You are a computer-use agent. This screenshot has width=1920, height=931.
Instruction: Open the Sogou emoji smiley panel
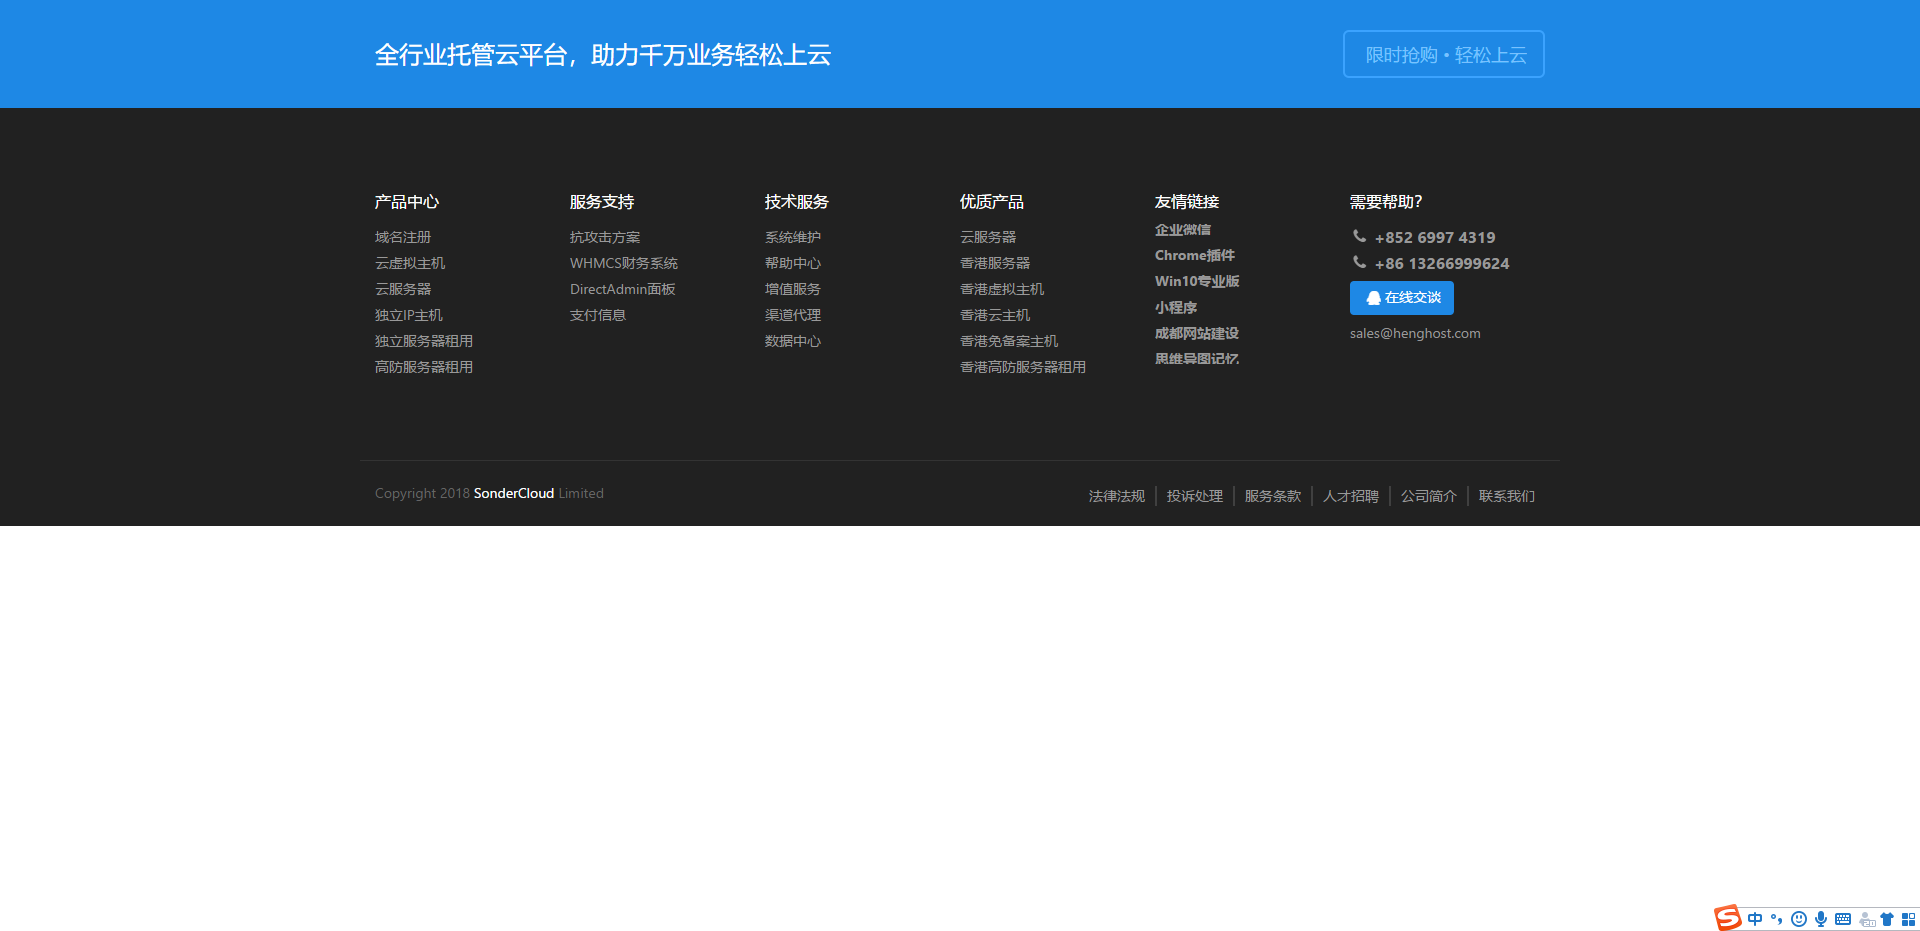[x=1799, y=919]
